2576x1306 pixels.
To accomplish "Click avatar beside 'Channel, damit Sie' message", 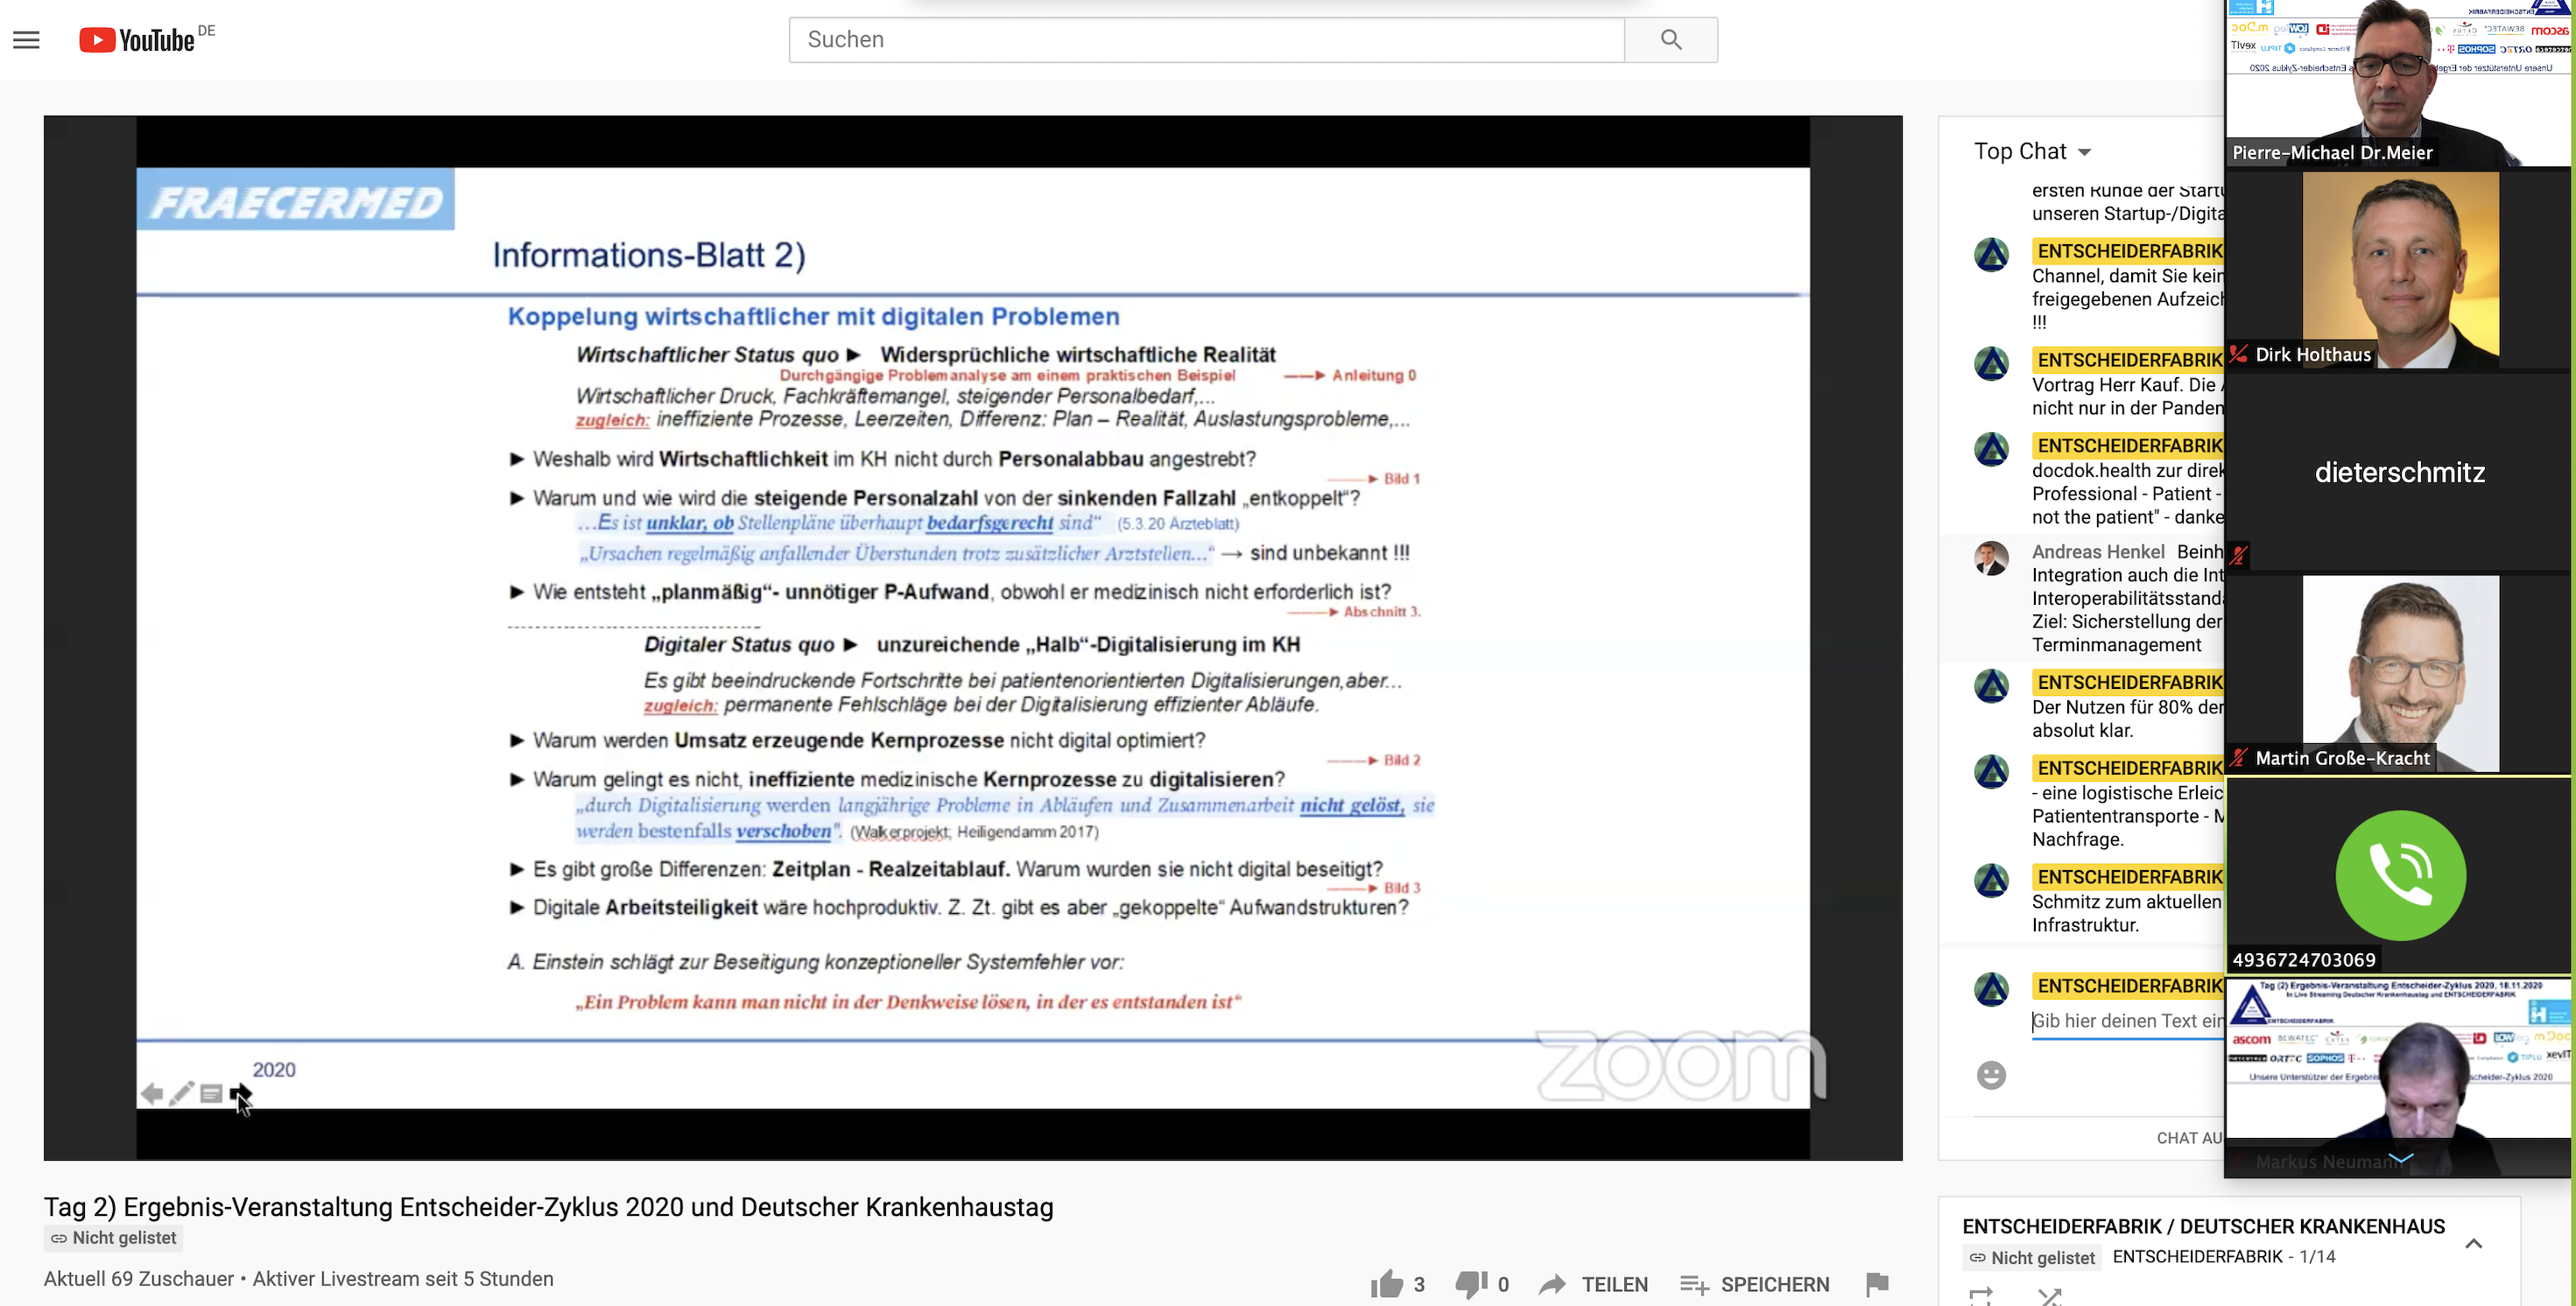I will pyautogui.click(x=1991, y=255).
